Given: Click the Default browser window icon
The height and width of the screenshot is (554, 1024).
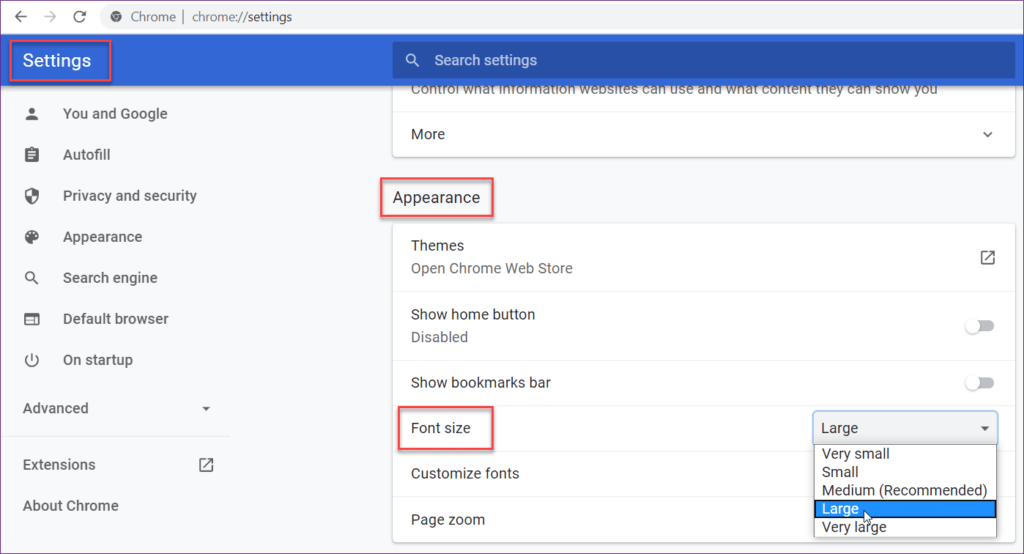Looking at the screenshot, I should pyautogui.click(x=31, y=319).
